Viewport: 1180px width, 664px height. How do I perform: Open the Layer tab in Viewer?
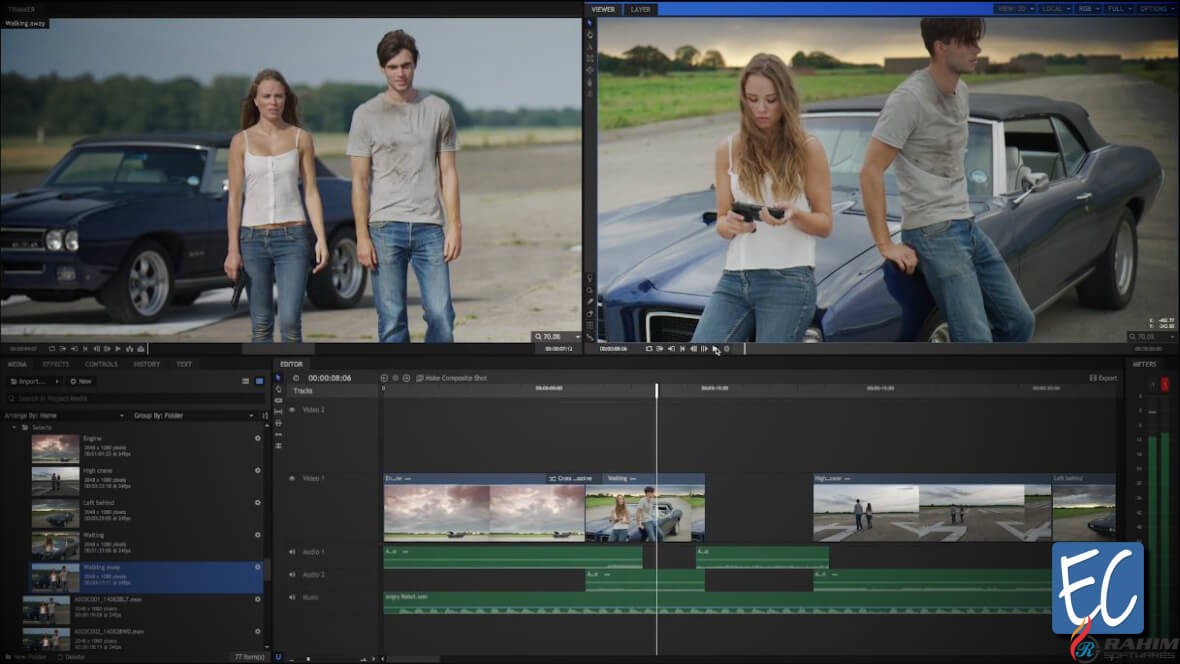click(x=640, y=9)
